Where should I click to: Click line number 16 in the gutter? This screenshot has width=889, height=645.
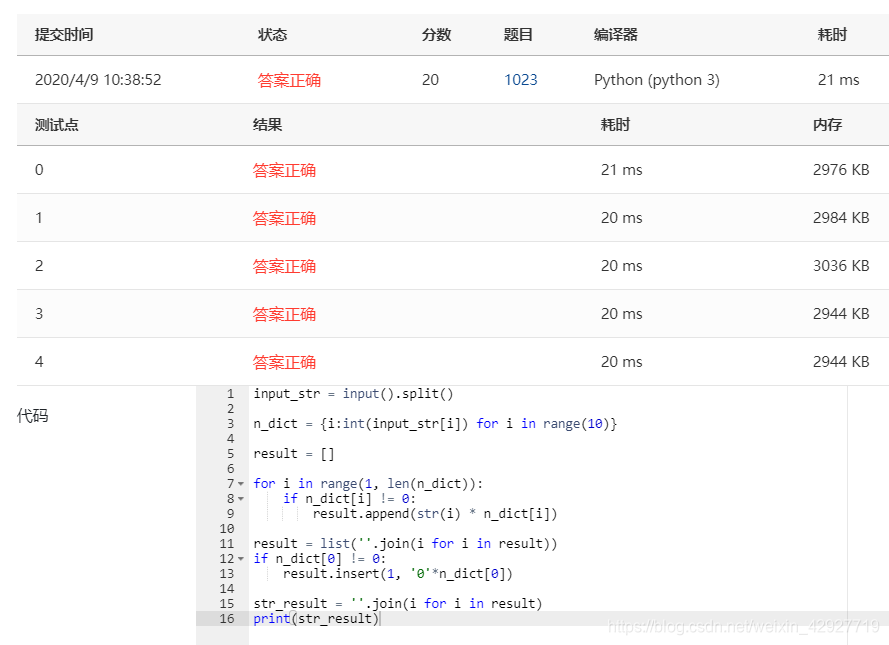[x=227, y=619]
